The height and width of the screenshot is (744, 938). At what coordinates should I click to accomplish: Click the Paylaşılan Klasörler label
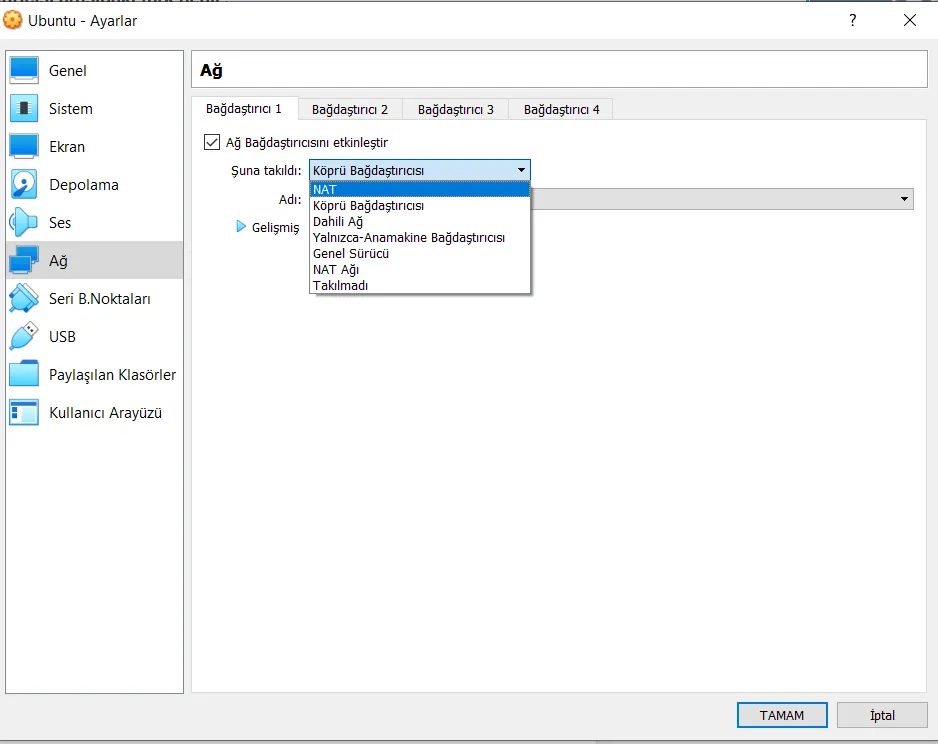112,375
